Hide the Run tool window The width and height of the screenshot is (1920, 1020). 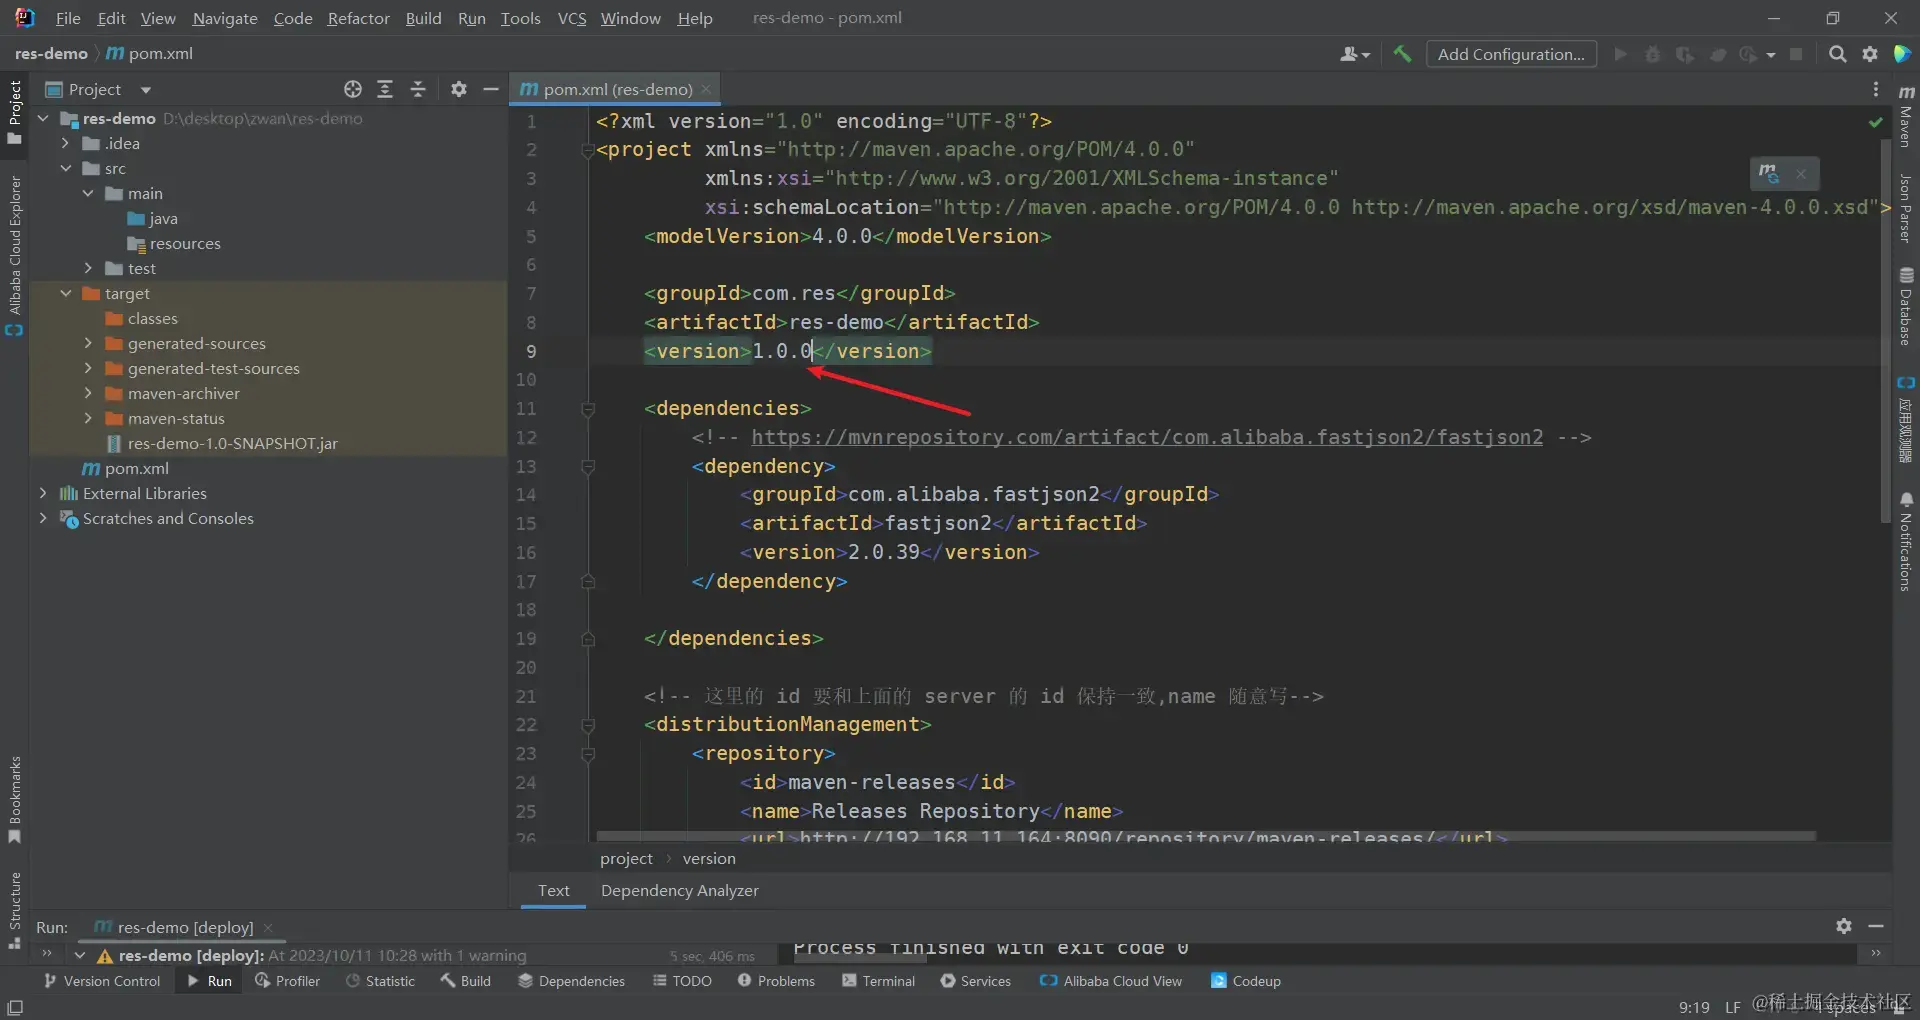(1876, 926)
